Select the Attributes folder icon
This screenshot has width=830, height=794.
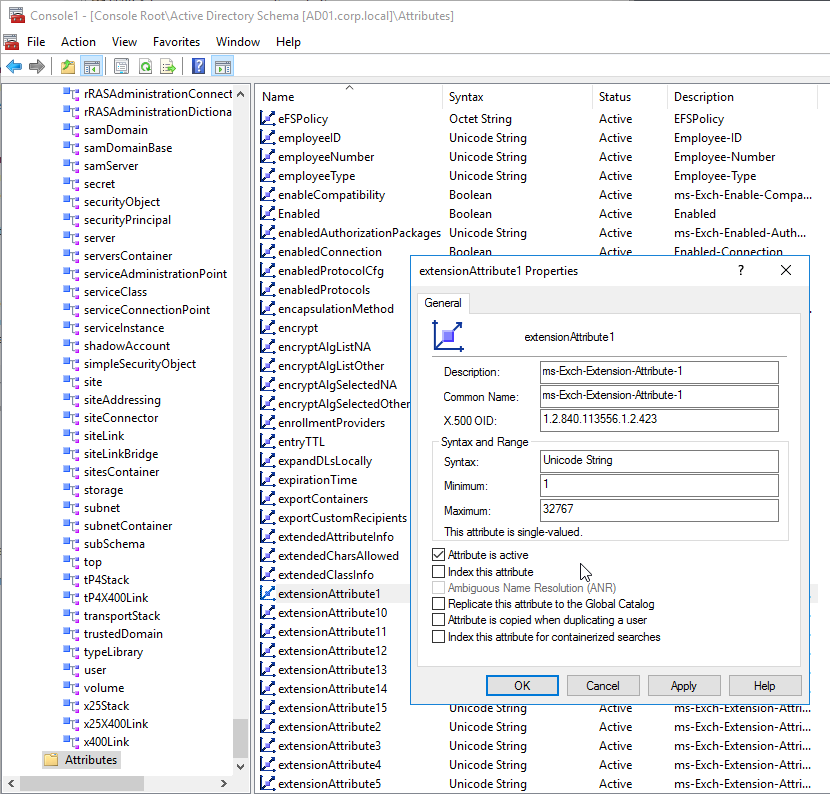pyautogui.click(x=51, y=760)
